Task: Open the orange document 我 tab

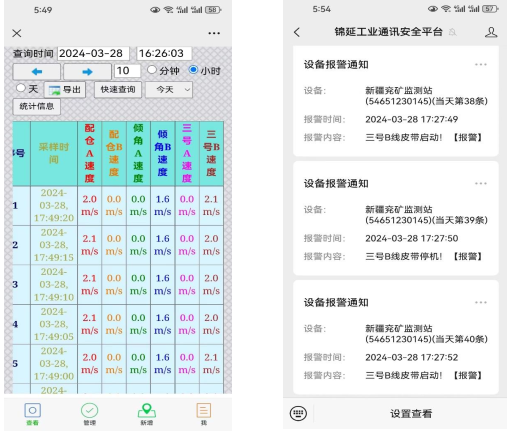Action: [204, 414]
